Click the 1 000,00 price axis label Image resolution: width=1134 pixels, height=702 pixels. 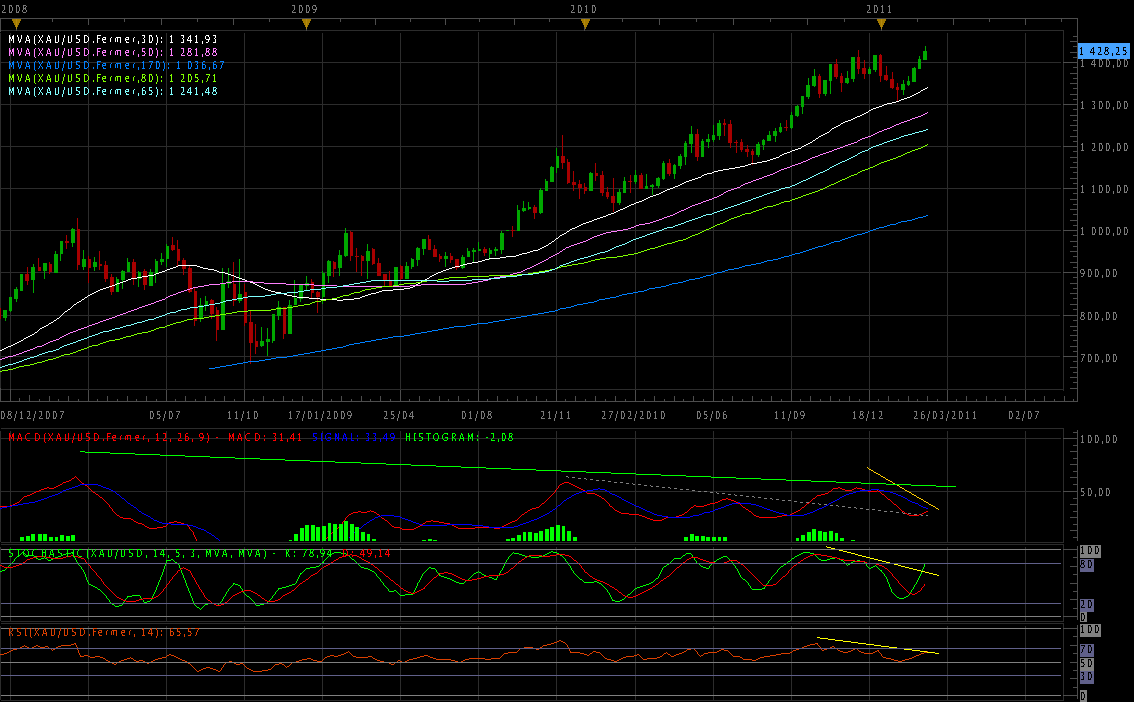(1104, 231)
